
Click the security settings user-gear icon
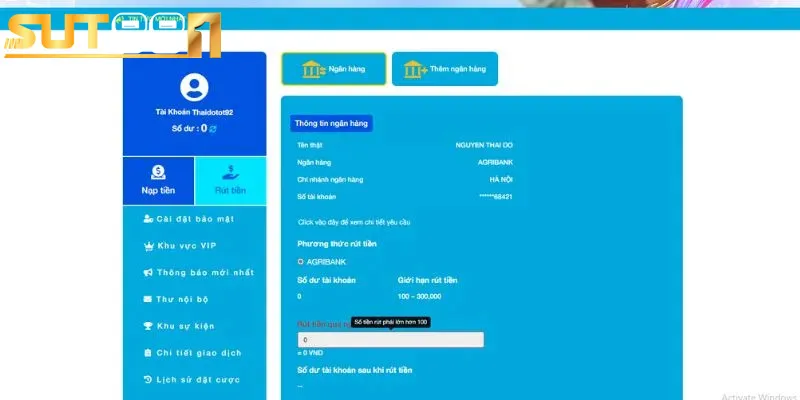(x=148, y=218)
